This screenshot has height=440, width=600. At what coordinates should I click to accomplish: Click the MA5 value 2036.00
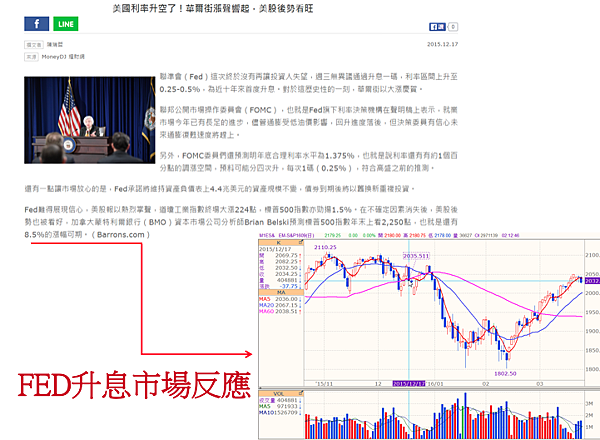[x=287, y=299]
